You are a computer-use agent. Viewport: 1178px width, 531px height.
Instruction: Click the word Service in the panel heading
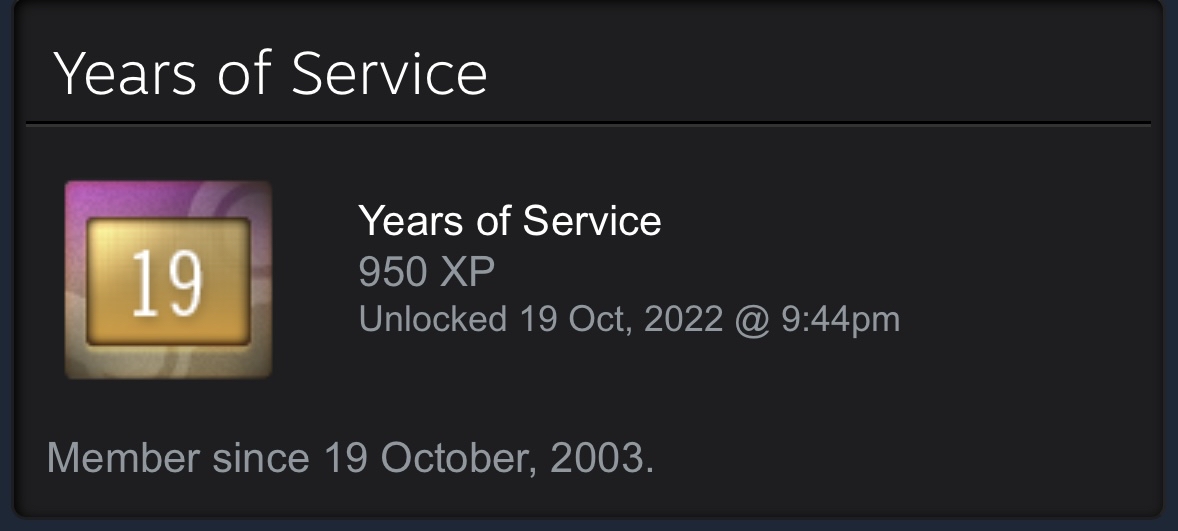pyautogui.click(x=389, y=74)
